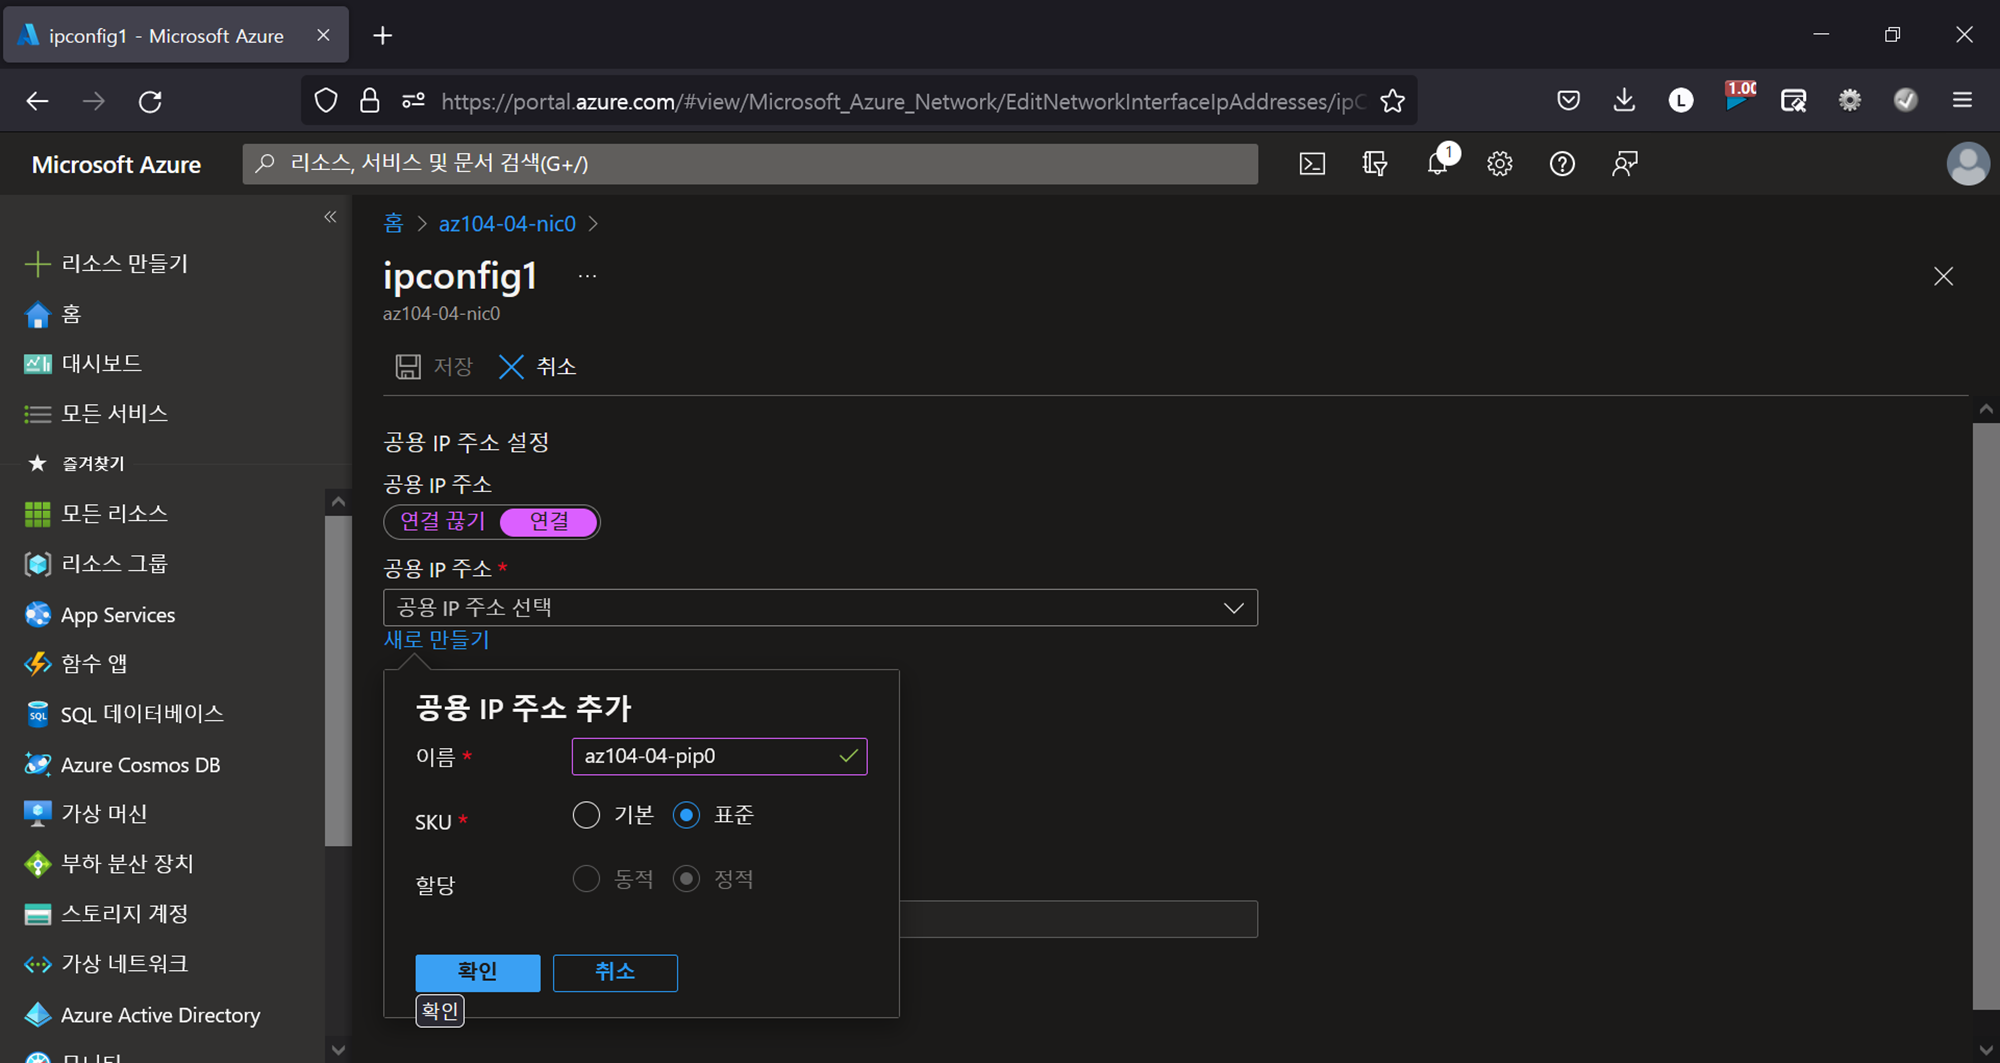Go to 홈 breadcrumb link

[393, 224]
